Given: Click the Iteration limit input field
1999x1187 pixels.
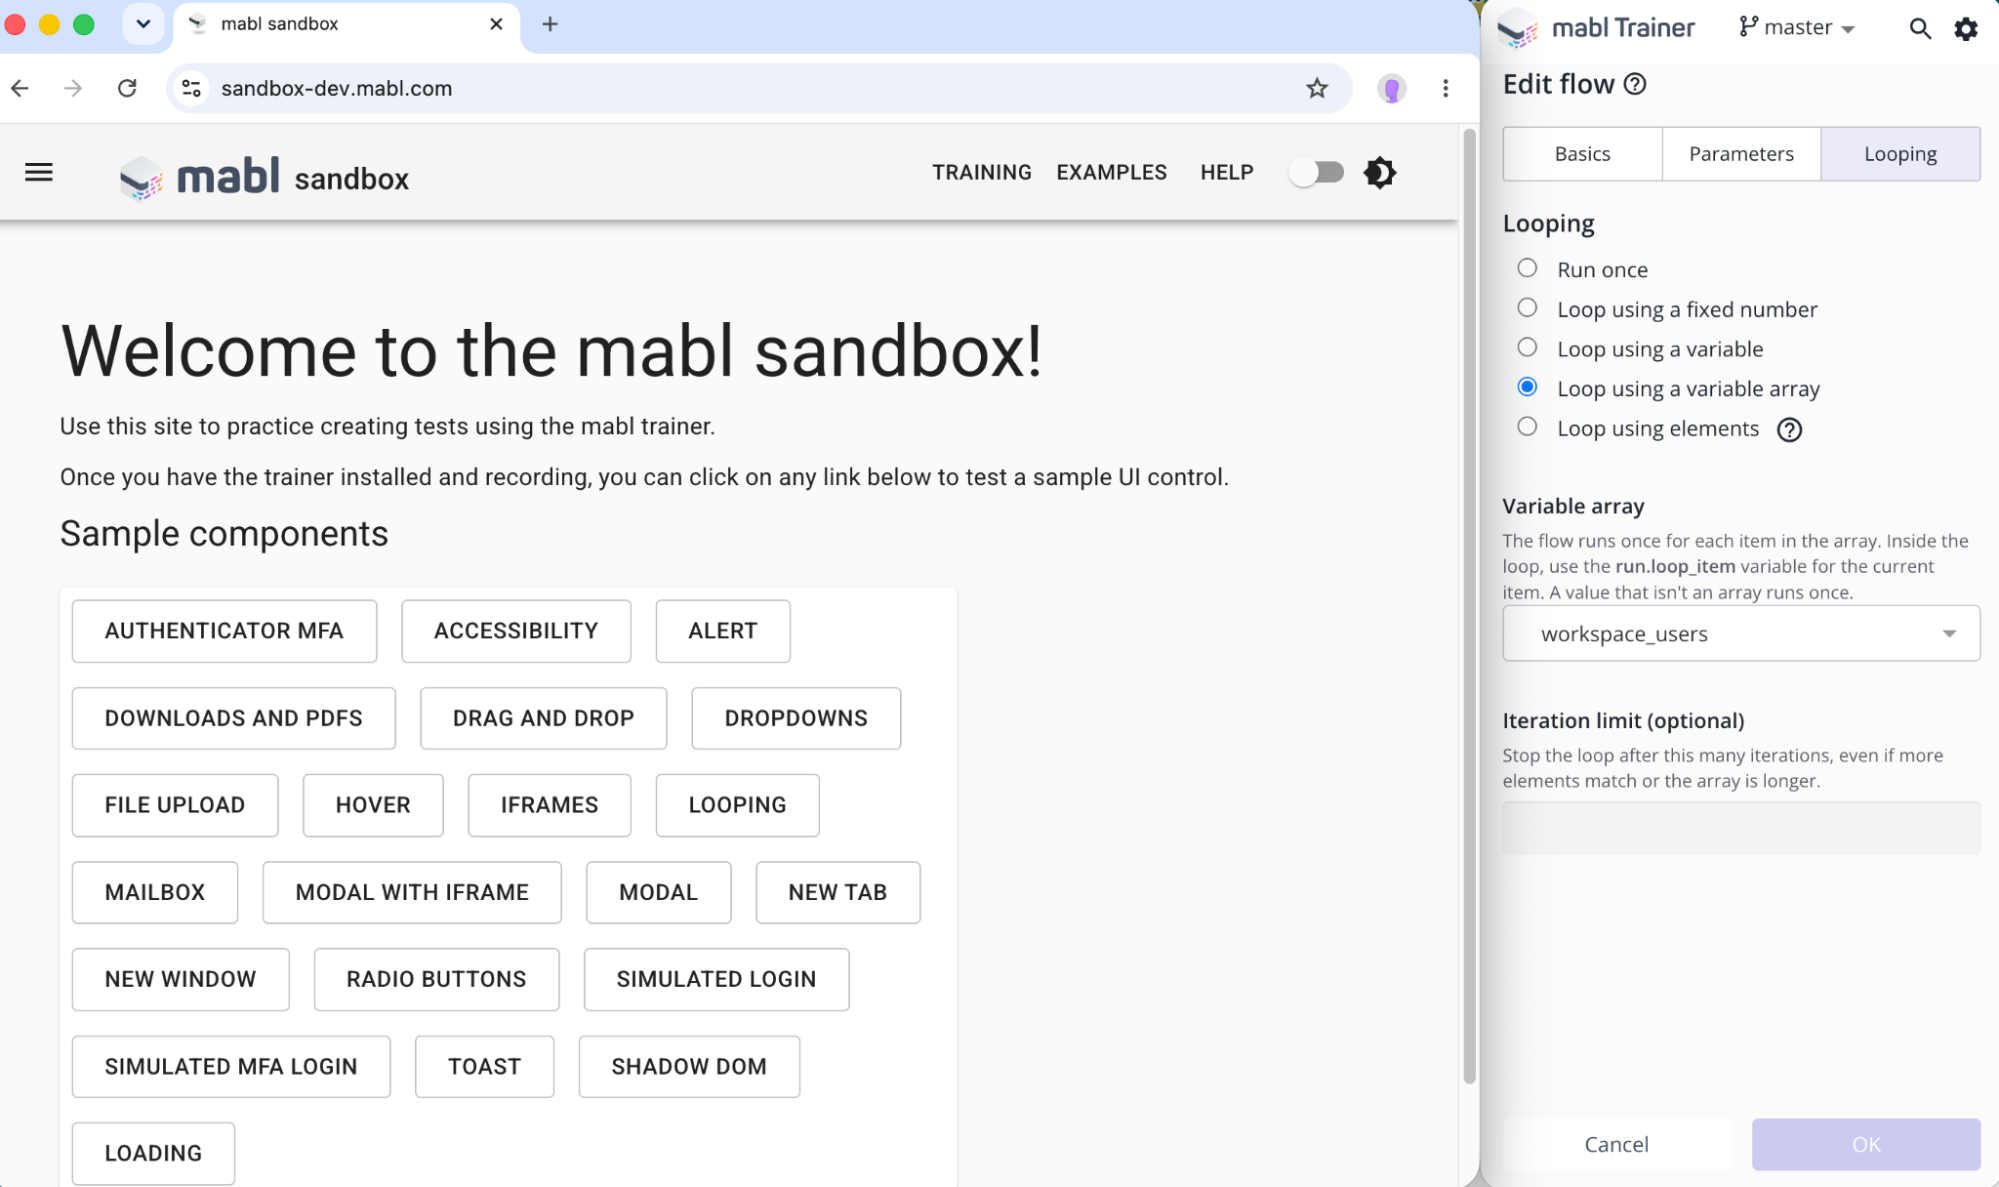Looking at the screenshot, I should coord(1741,828).
